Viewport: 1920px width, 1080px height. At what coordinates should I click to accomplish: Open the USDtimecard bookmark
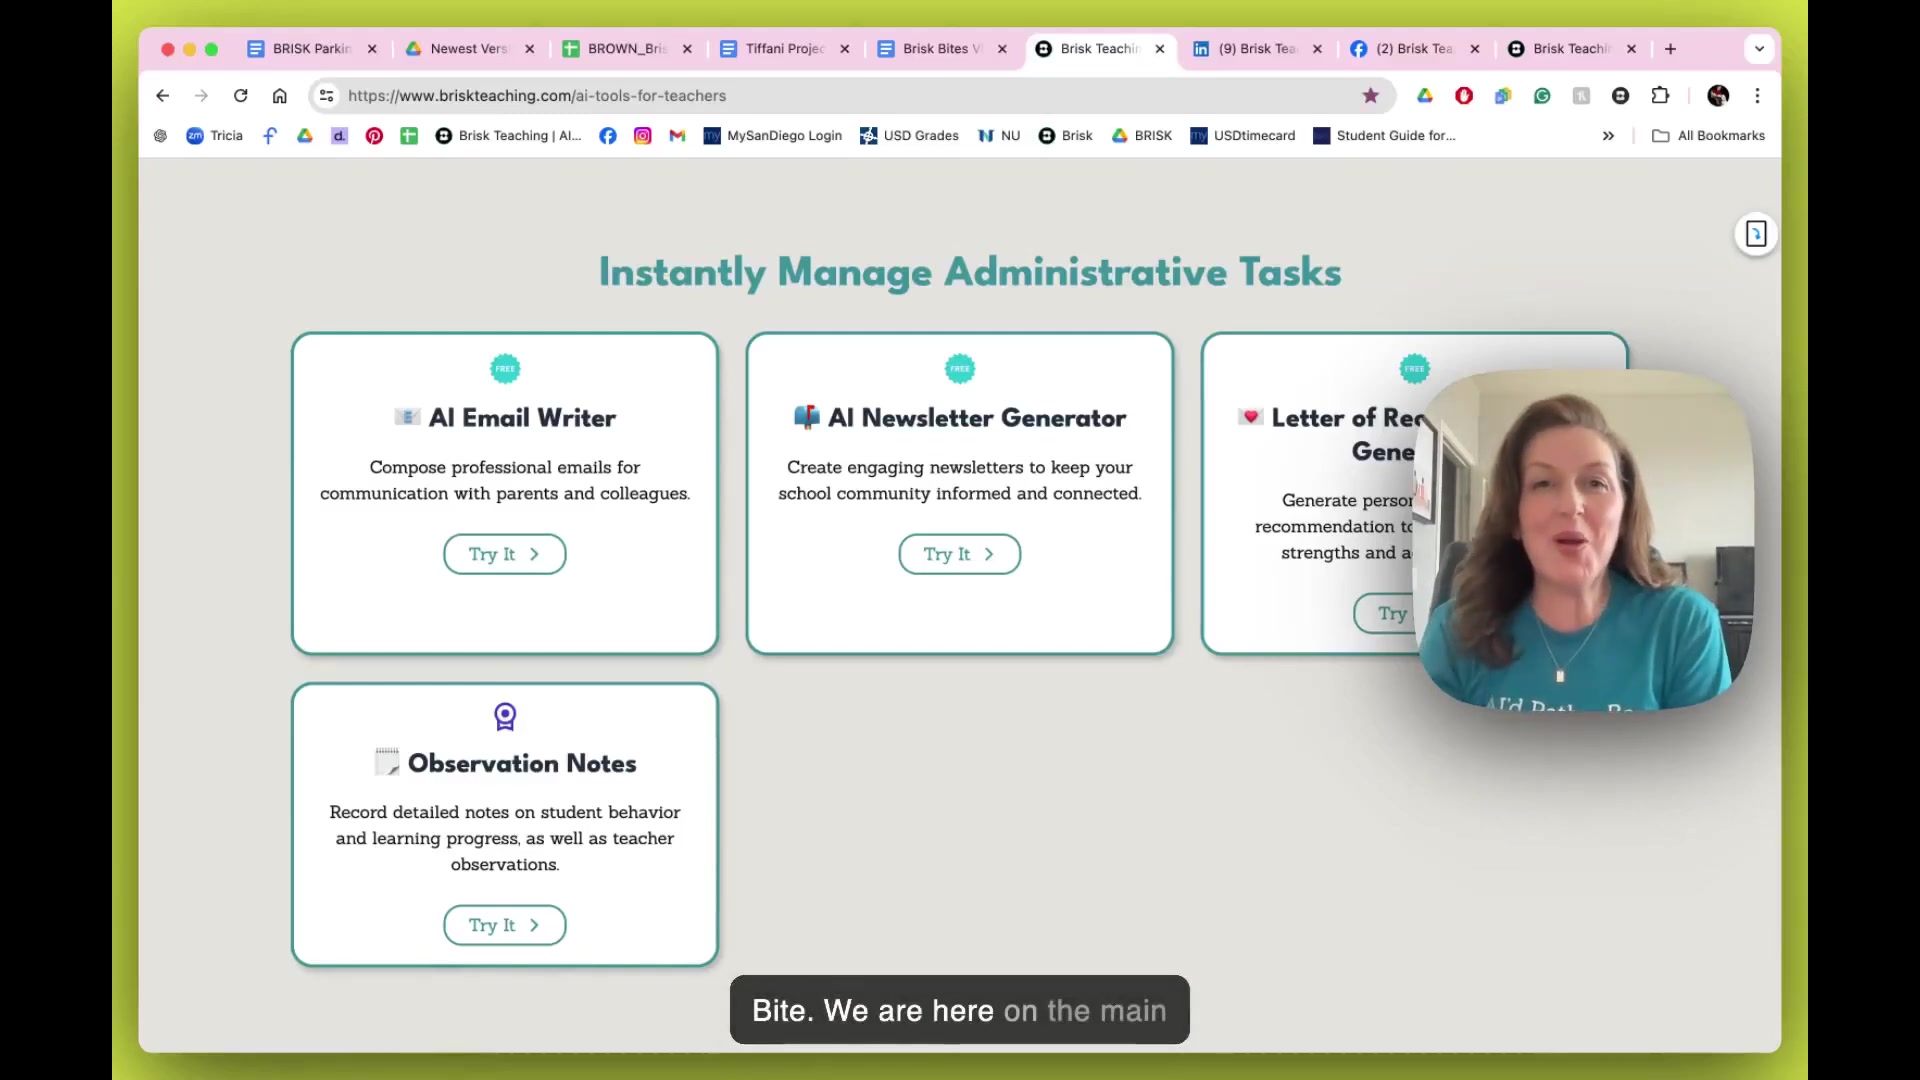(1242, 135)
